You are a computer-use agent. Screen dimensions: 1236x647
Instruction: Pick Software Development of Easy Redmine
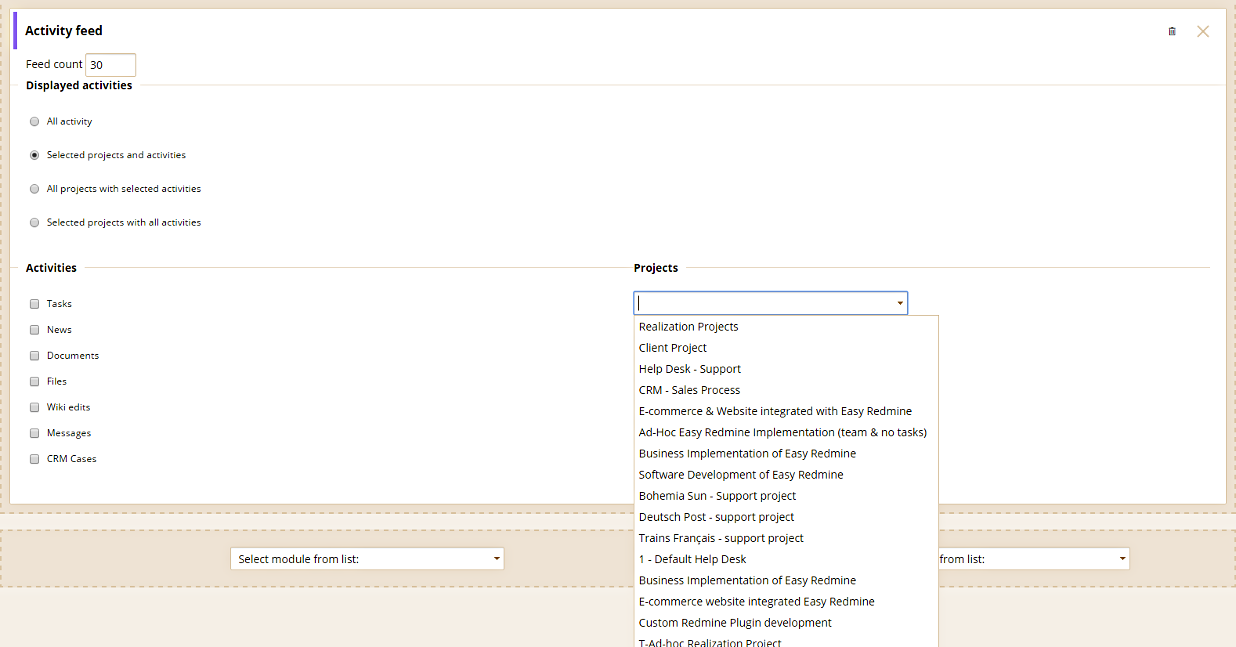[787, 475]
